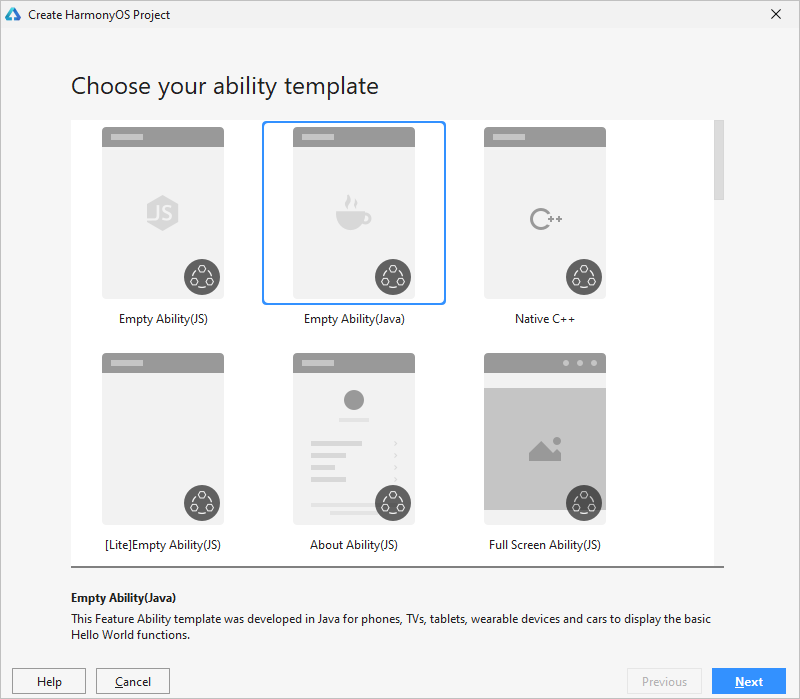Click the image placeholder icon in Full Screen Ability
This screenshot has width=800, height=699.
pyautogui.click(x=545, y=450)
